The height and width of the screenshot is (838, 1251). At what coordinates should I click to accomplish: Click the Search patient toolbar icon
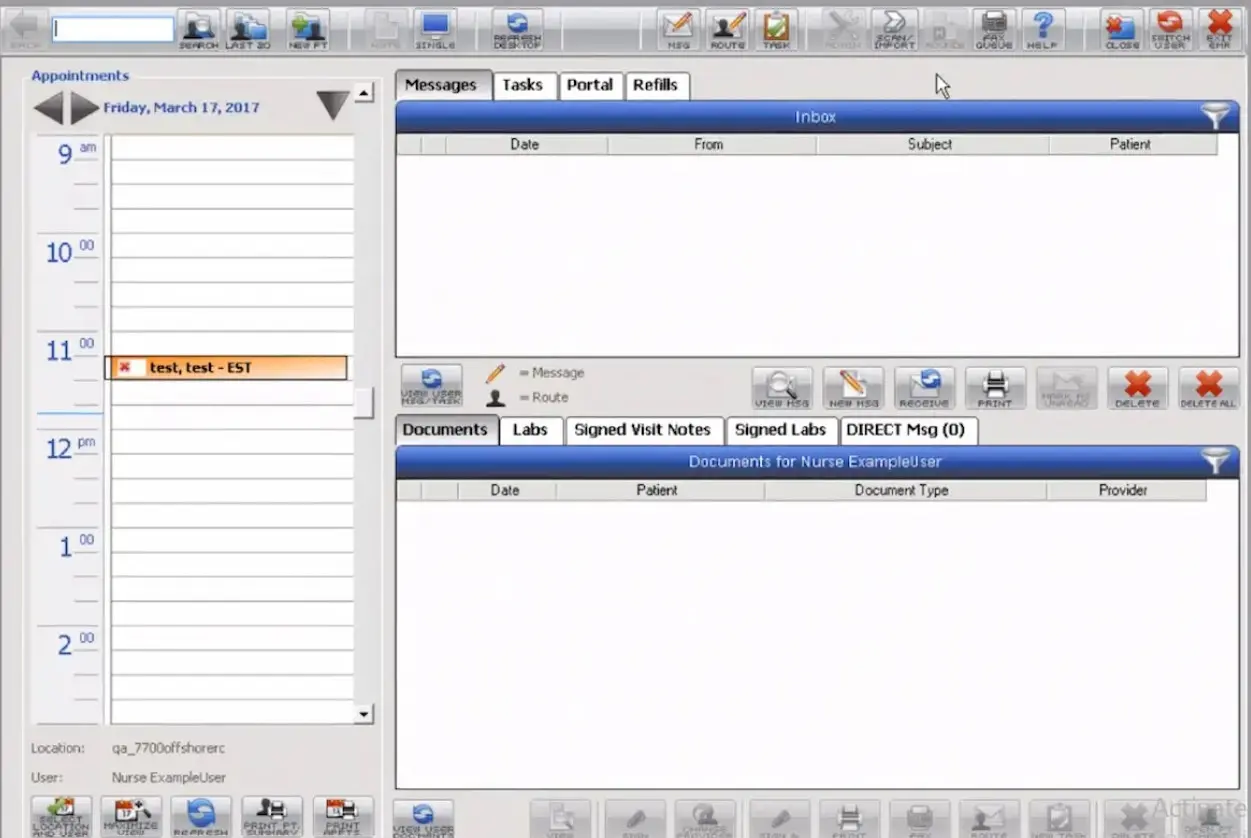click(199, 30)
